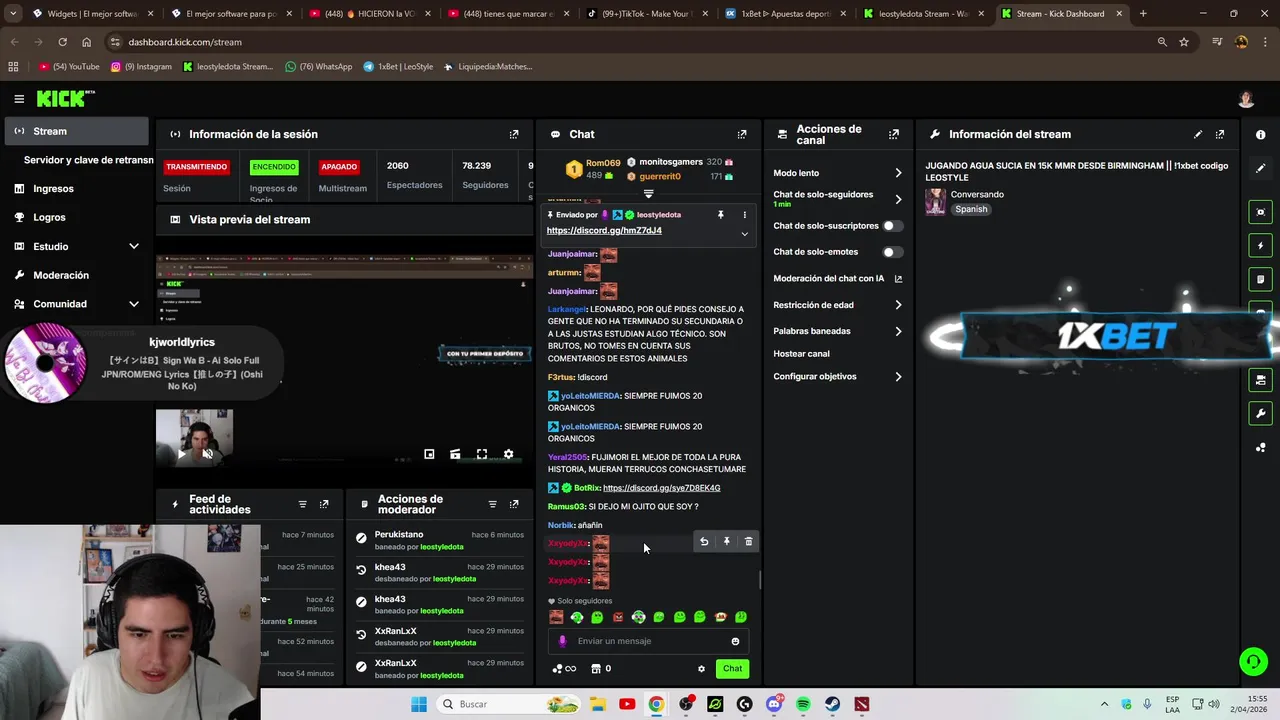Image resolution: width=1280 pixels, height=720 pixels.
Task: Delete XxyodyXx message with trash icon
Action: pyautogui.click(x=748, y=541)
